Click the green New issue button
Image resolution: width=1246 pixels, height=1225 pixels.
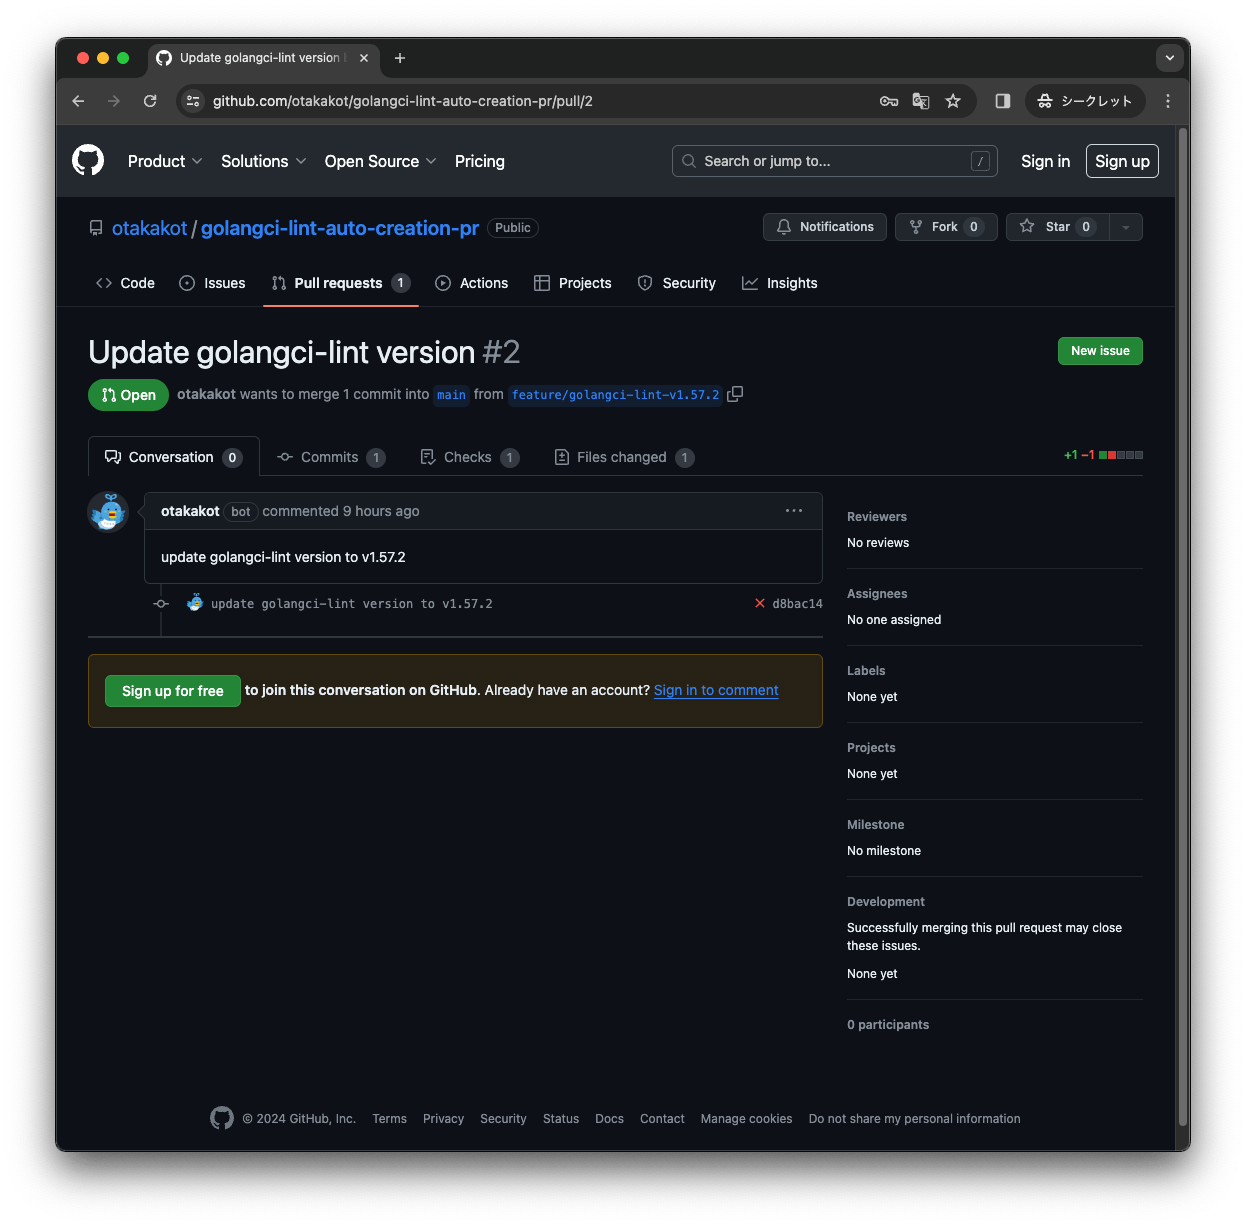click(x=1100, y=351)
